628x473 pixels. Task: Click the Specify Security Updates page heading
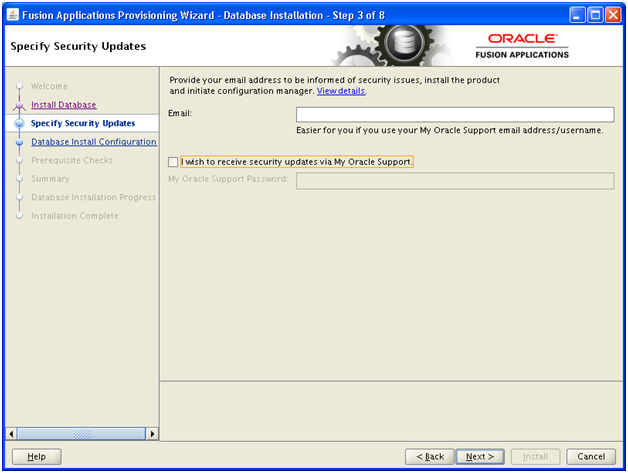point(78,46)
